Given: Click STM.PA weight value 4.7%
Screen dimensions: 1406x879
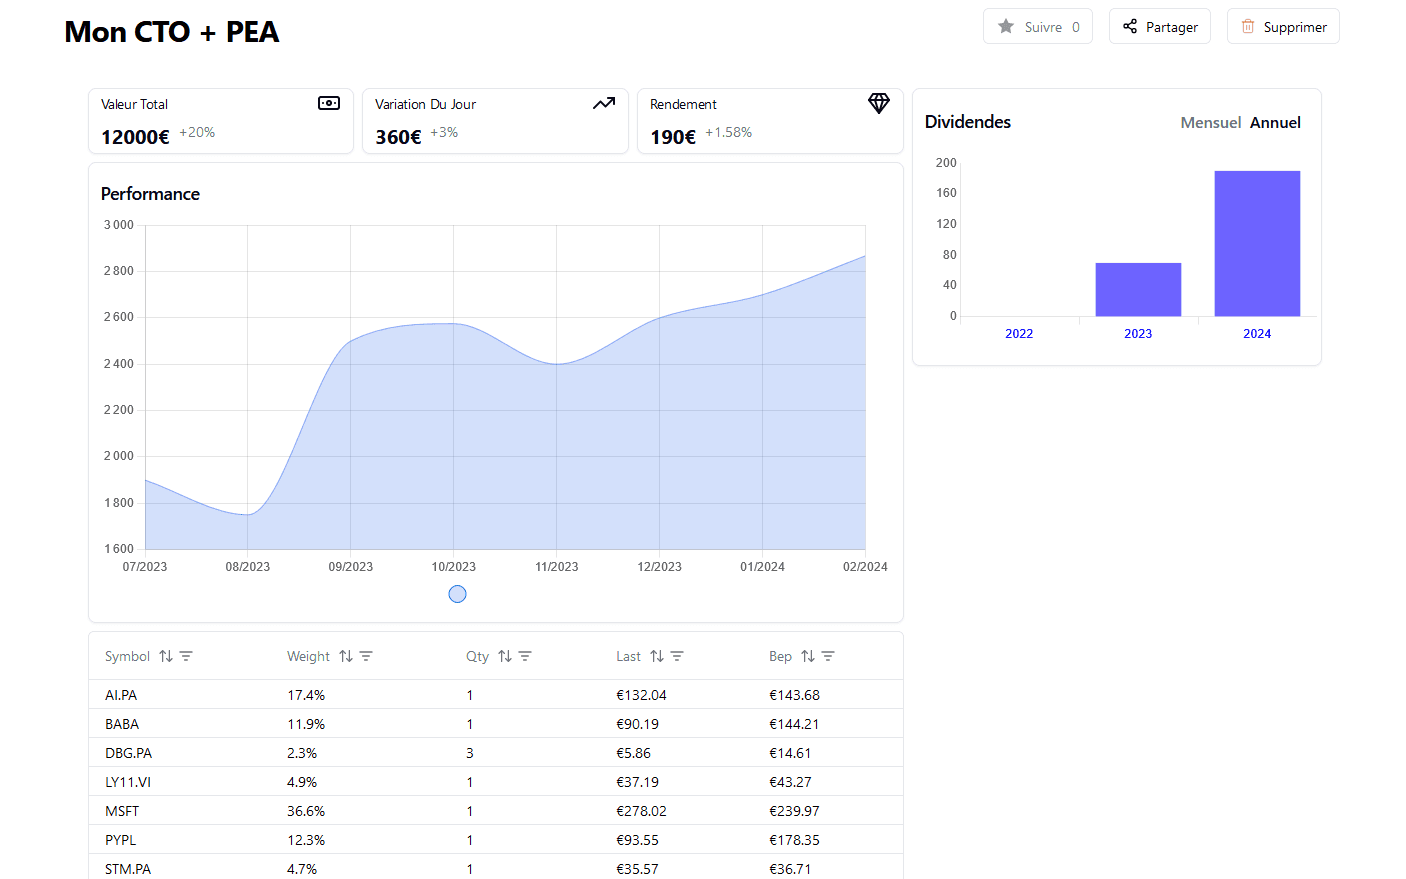Looking at the screenshot, I should click(x=302, y=869).
